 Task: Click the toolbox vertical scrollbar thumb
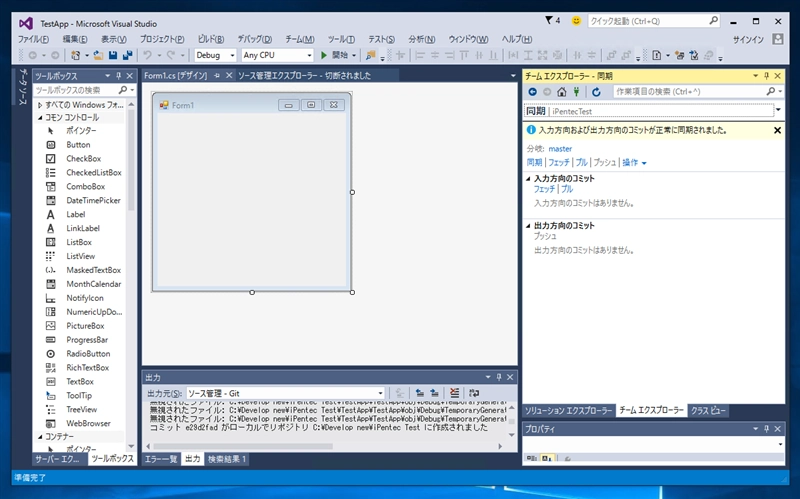tap(131, 161)
